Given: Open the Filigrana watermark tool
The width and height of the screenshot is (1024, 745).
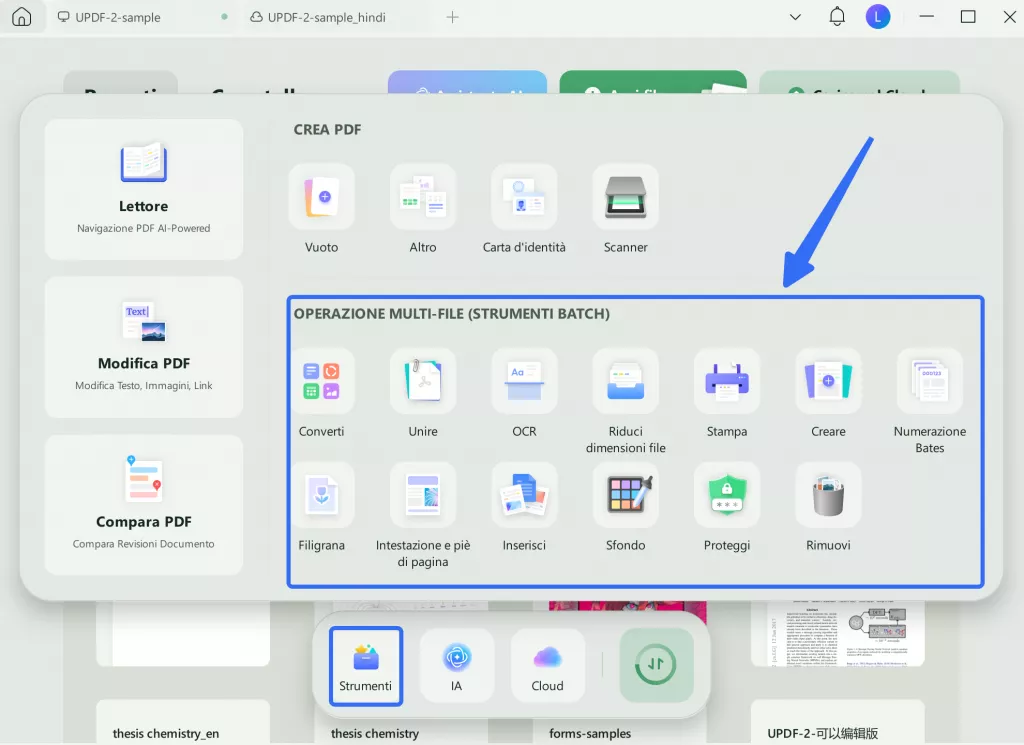Looking at the screenshot, I should coord(321,507).
